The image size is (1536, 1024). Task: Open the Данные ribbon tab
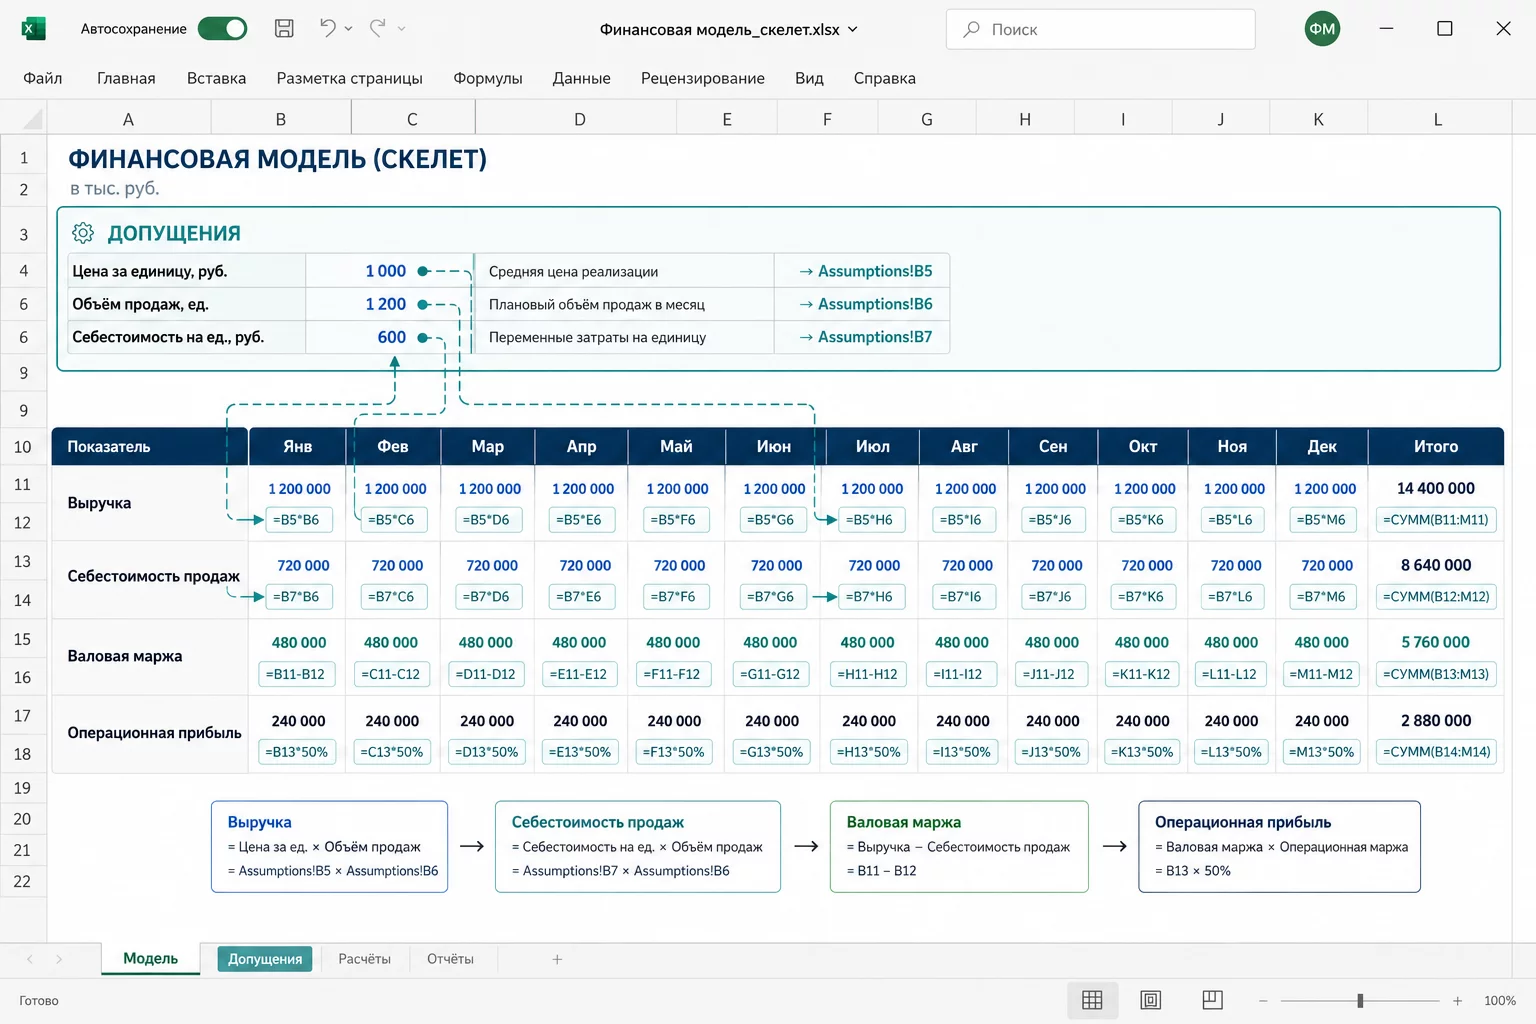pyautogui.click(x=581, y=78)
